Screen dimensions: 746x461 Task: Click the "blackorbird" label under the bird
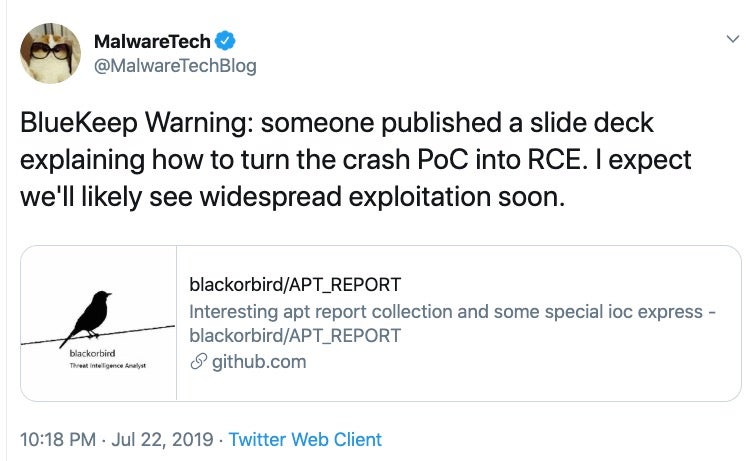click(92, 354)
